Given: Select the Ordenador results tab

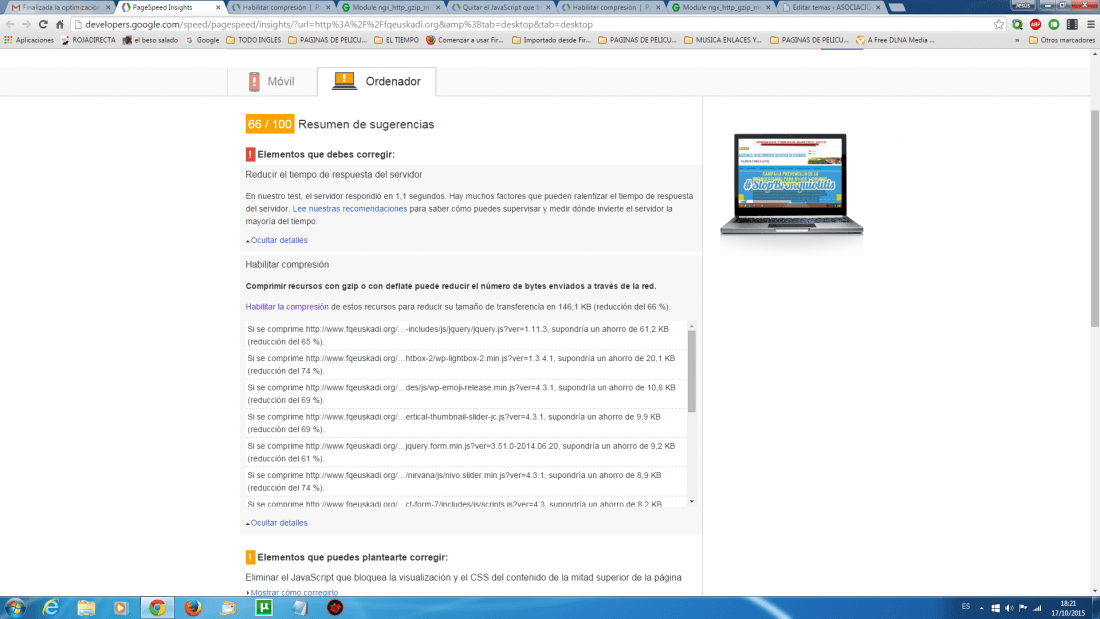Looking at the screenshot, I should tap(377, 81).
